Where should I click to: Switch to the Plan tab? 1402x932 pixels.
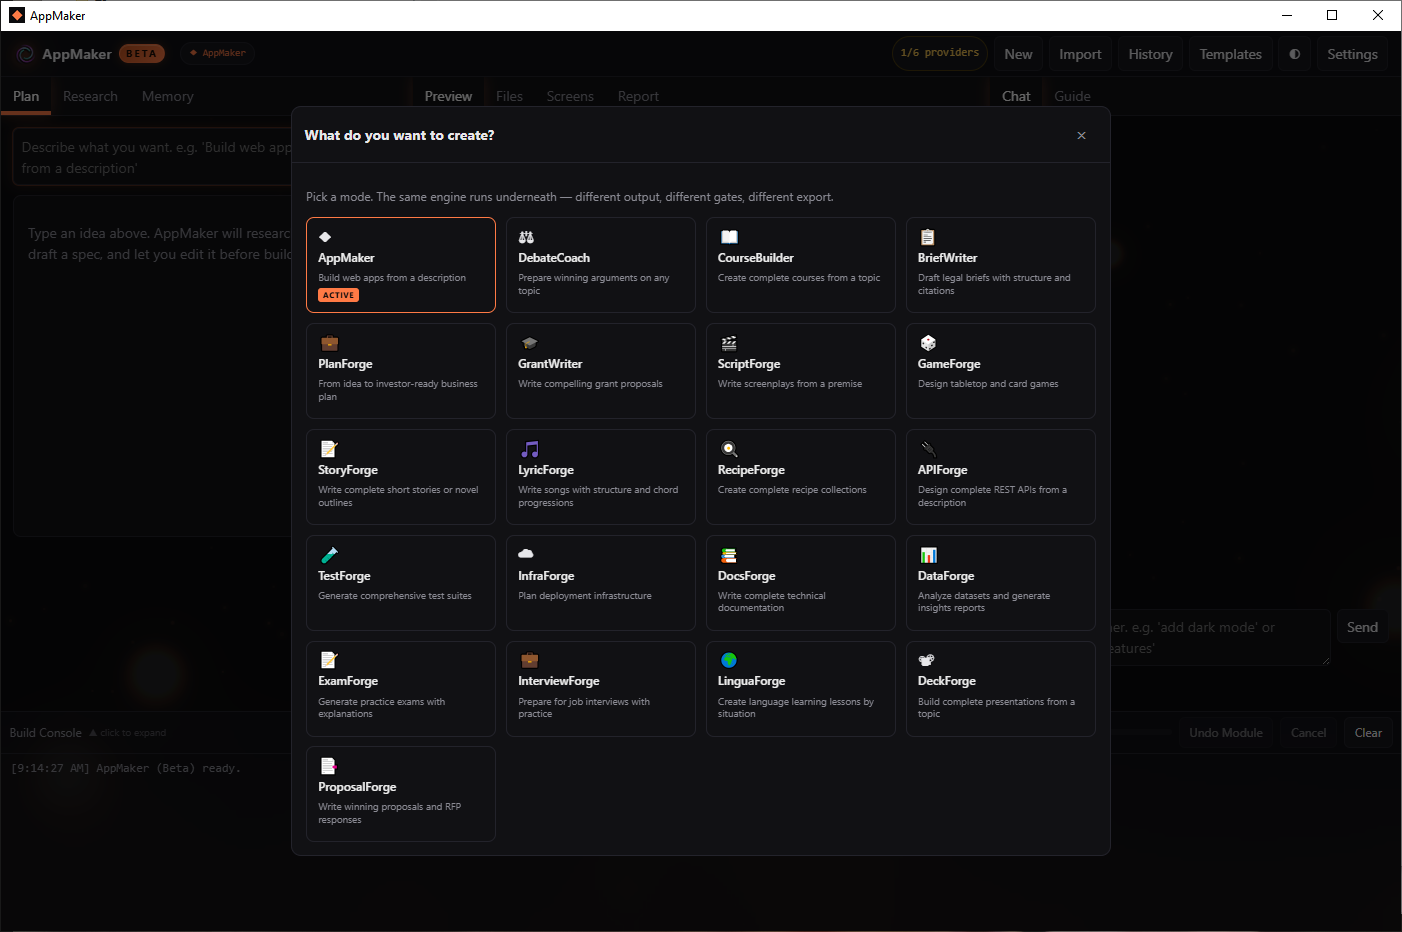pyautogui.click(x=26, y=96)
